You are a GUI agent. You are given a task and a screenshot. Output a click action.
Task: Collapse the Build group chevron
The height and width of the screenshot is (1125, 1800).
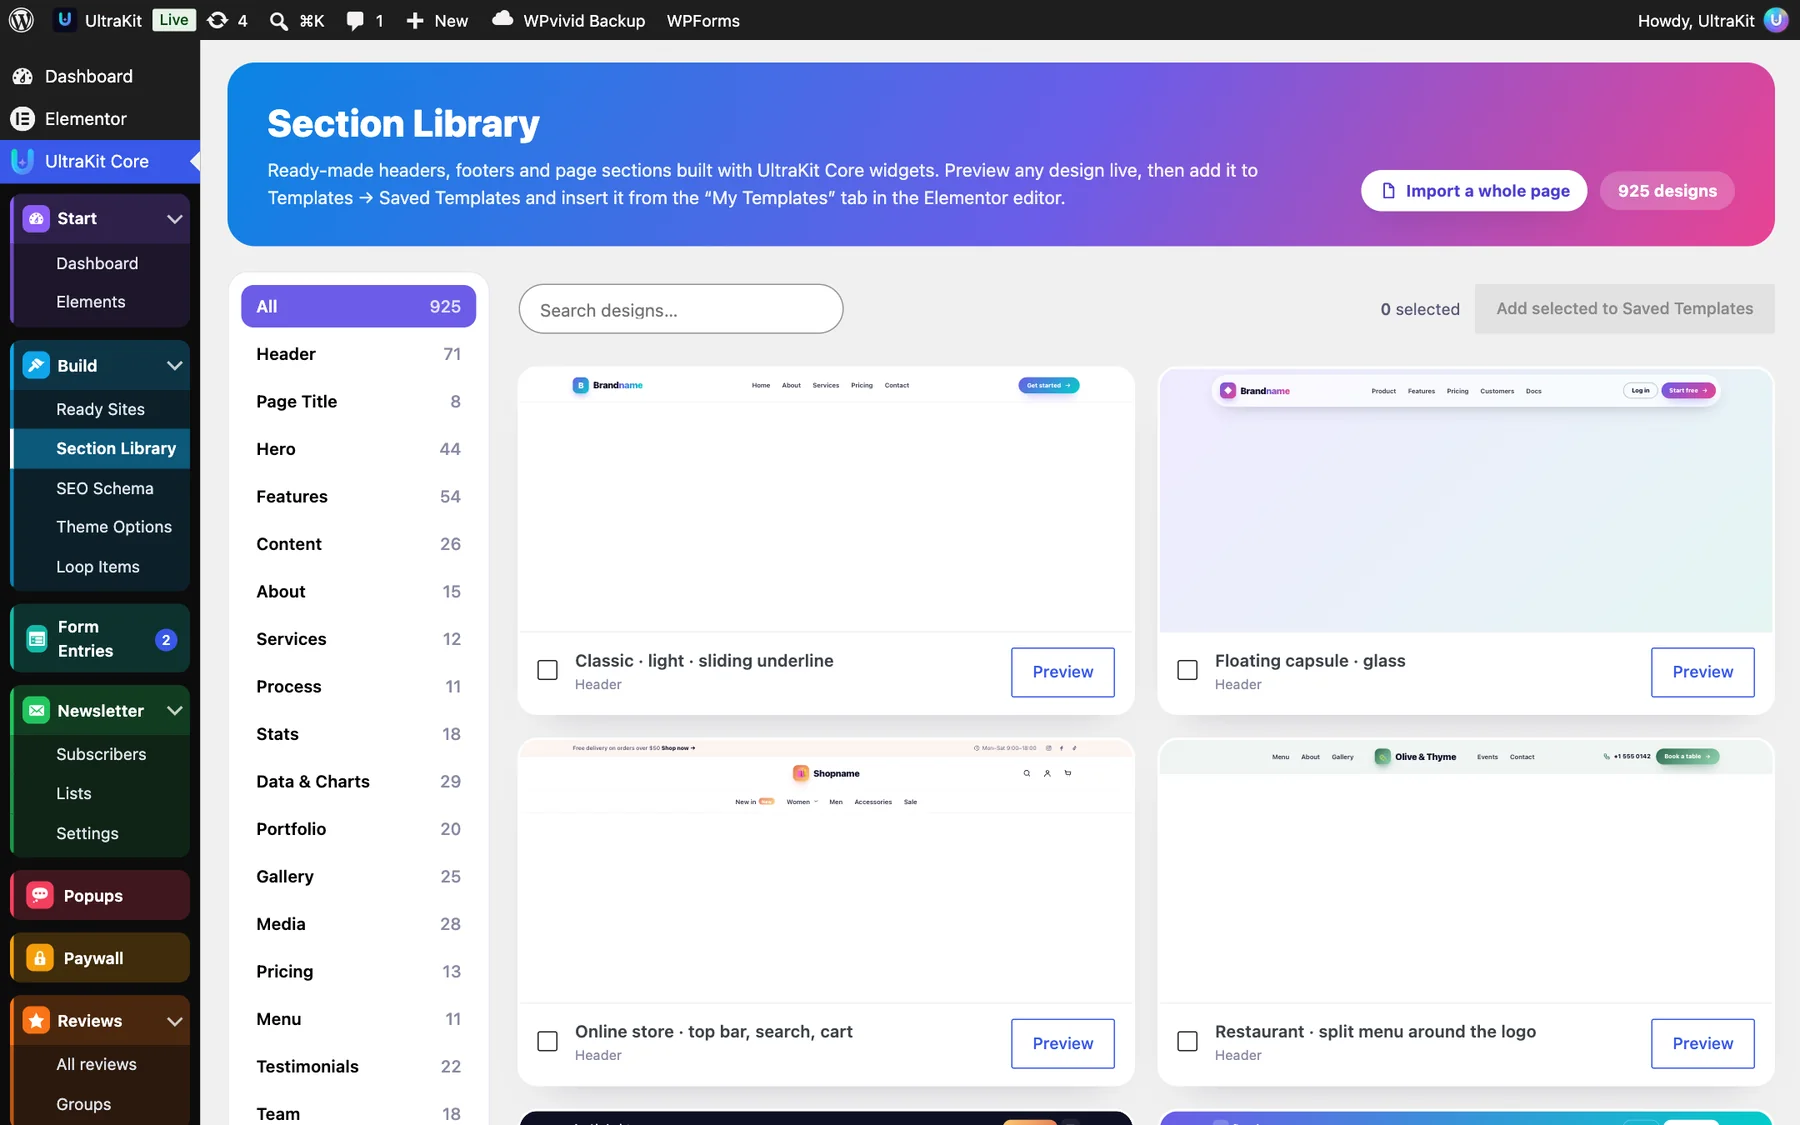174,366
